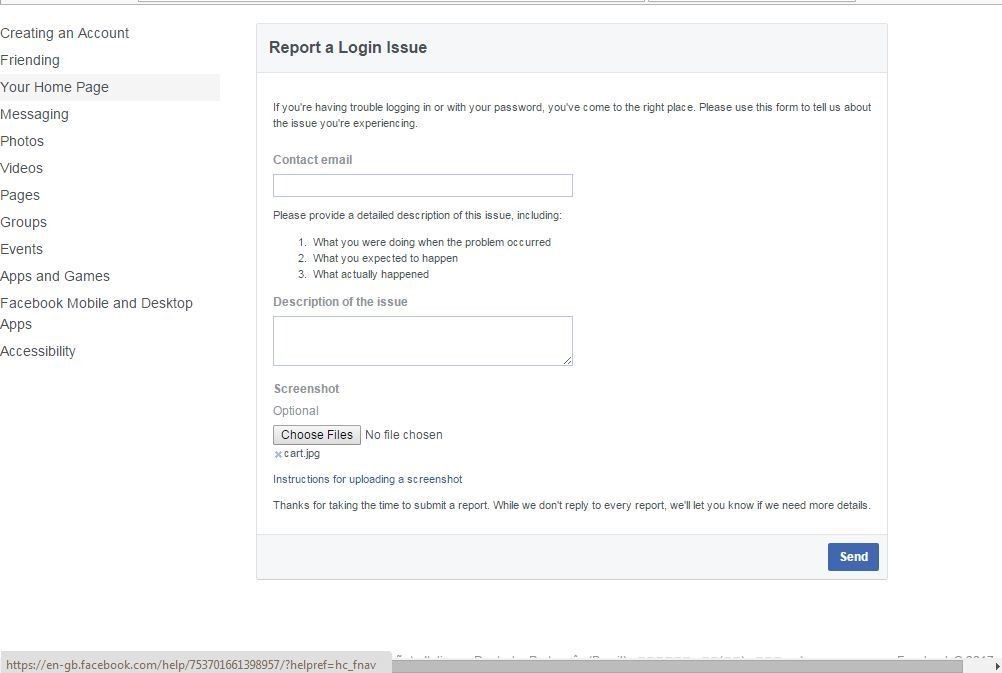Select Pages from the help sidebar
The image size is (1002, 673).
(x=20, y=195)
